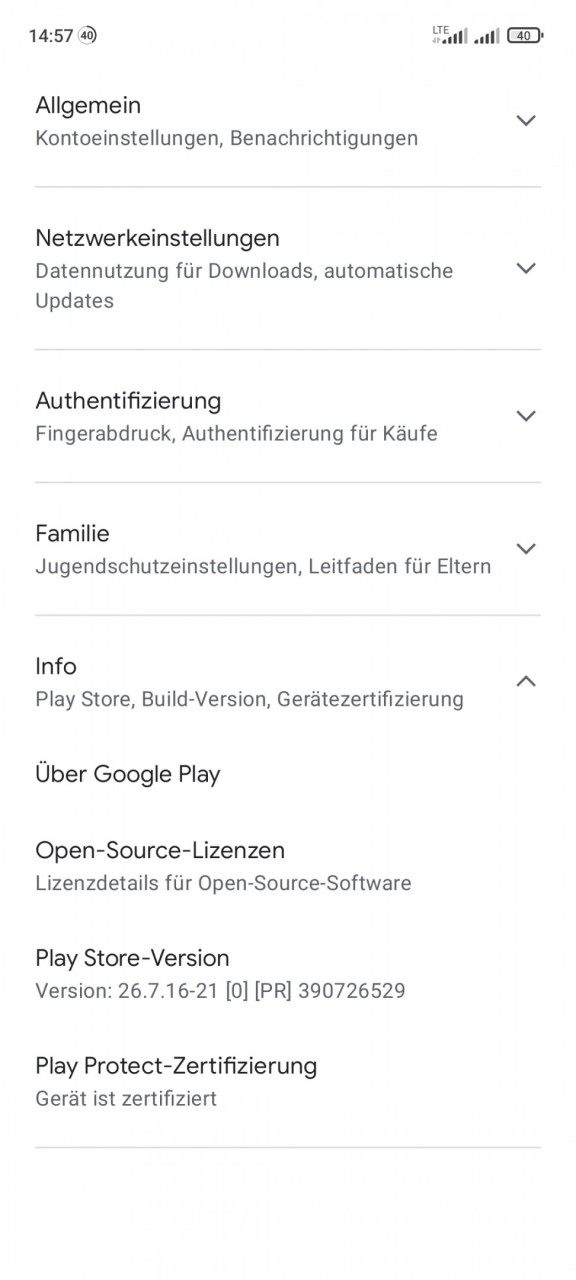Tap the Familie heading
Viewport: 576px width, 1280px height.
pyautogui.click(x=72, y=533)
